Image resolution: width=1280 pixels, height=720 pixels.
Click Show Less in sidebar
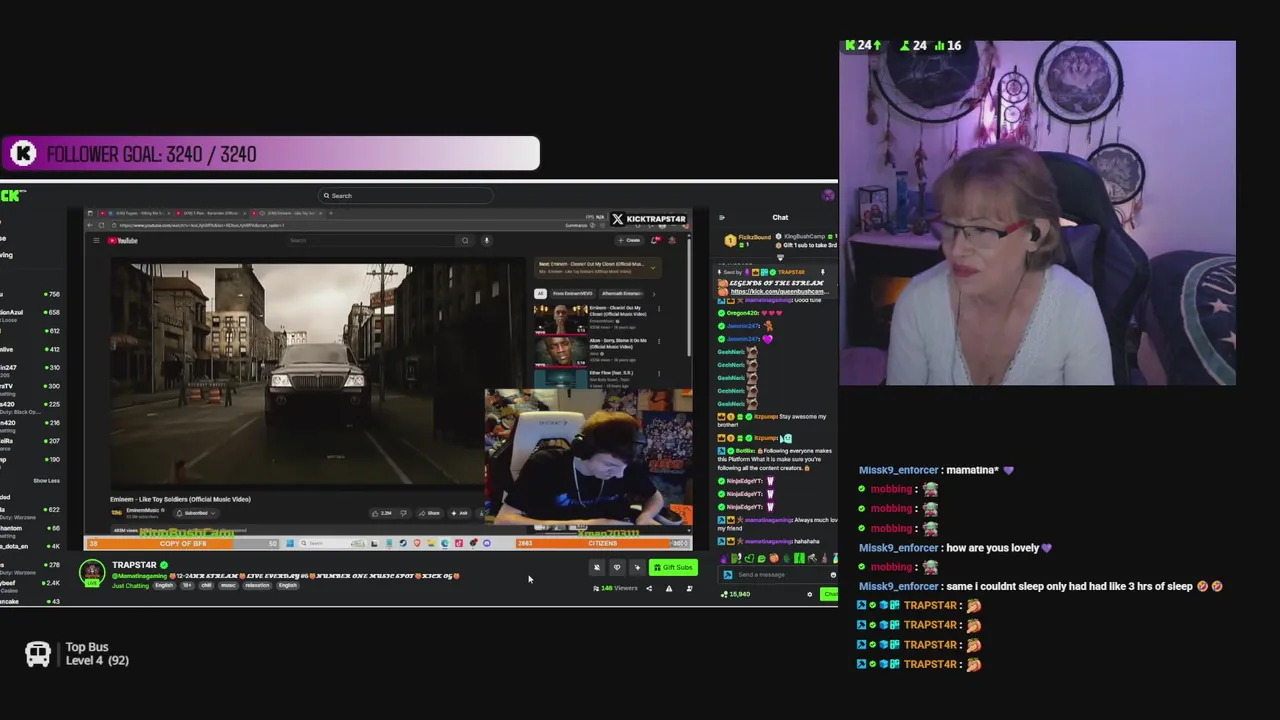pyautogui.click(x=46, y=481)
